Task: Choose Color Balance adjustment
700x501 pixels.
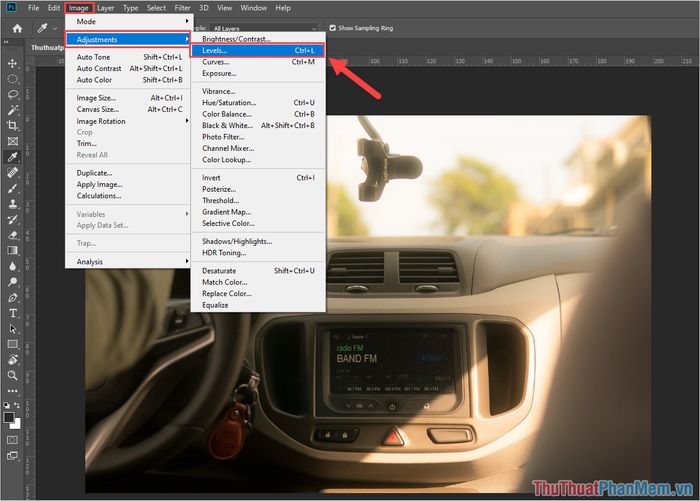Action: (x=258, y=114)
